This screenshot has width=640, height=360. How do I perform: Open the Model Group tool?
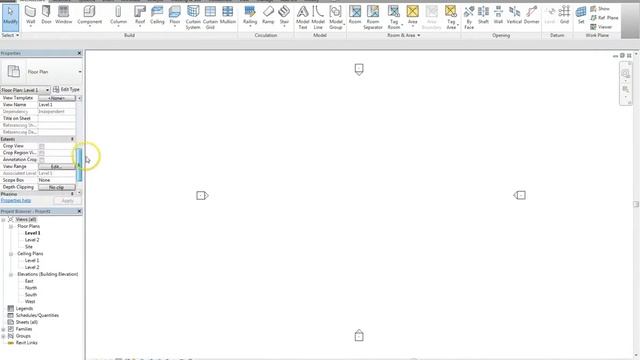(336, 17)
